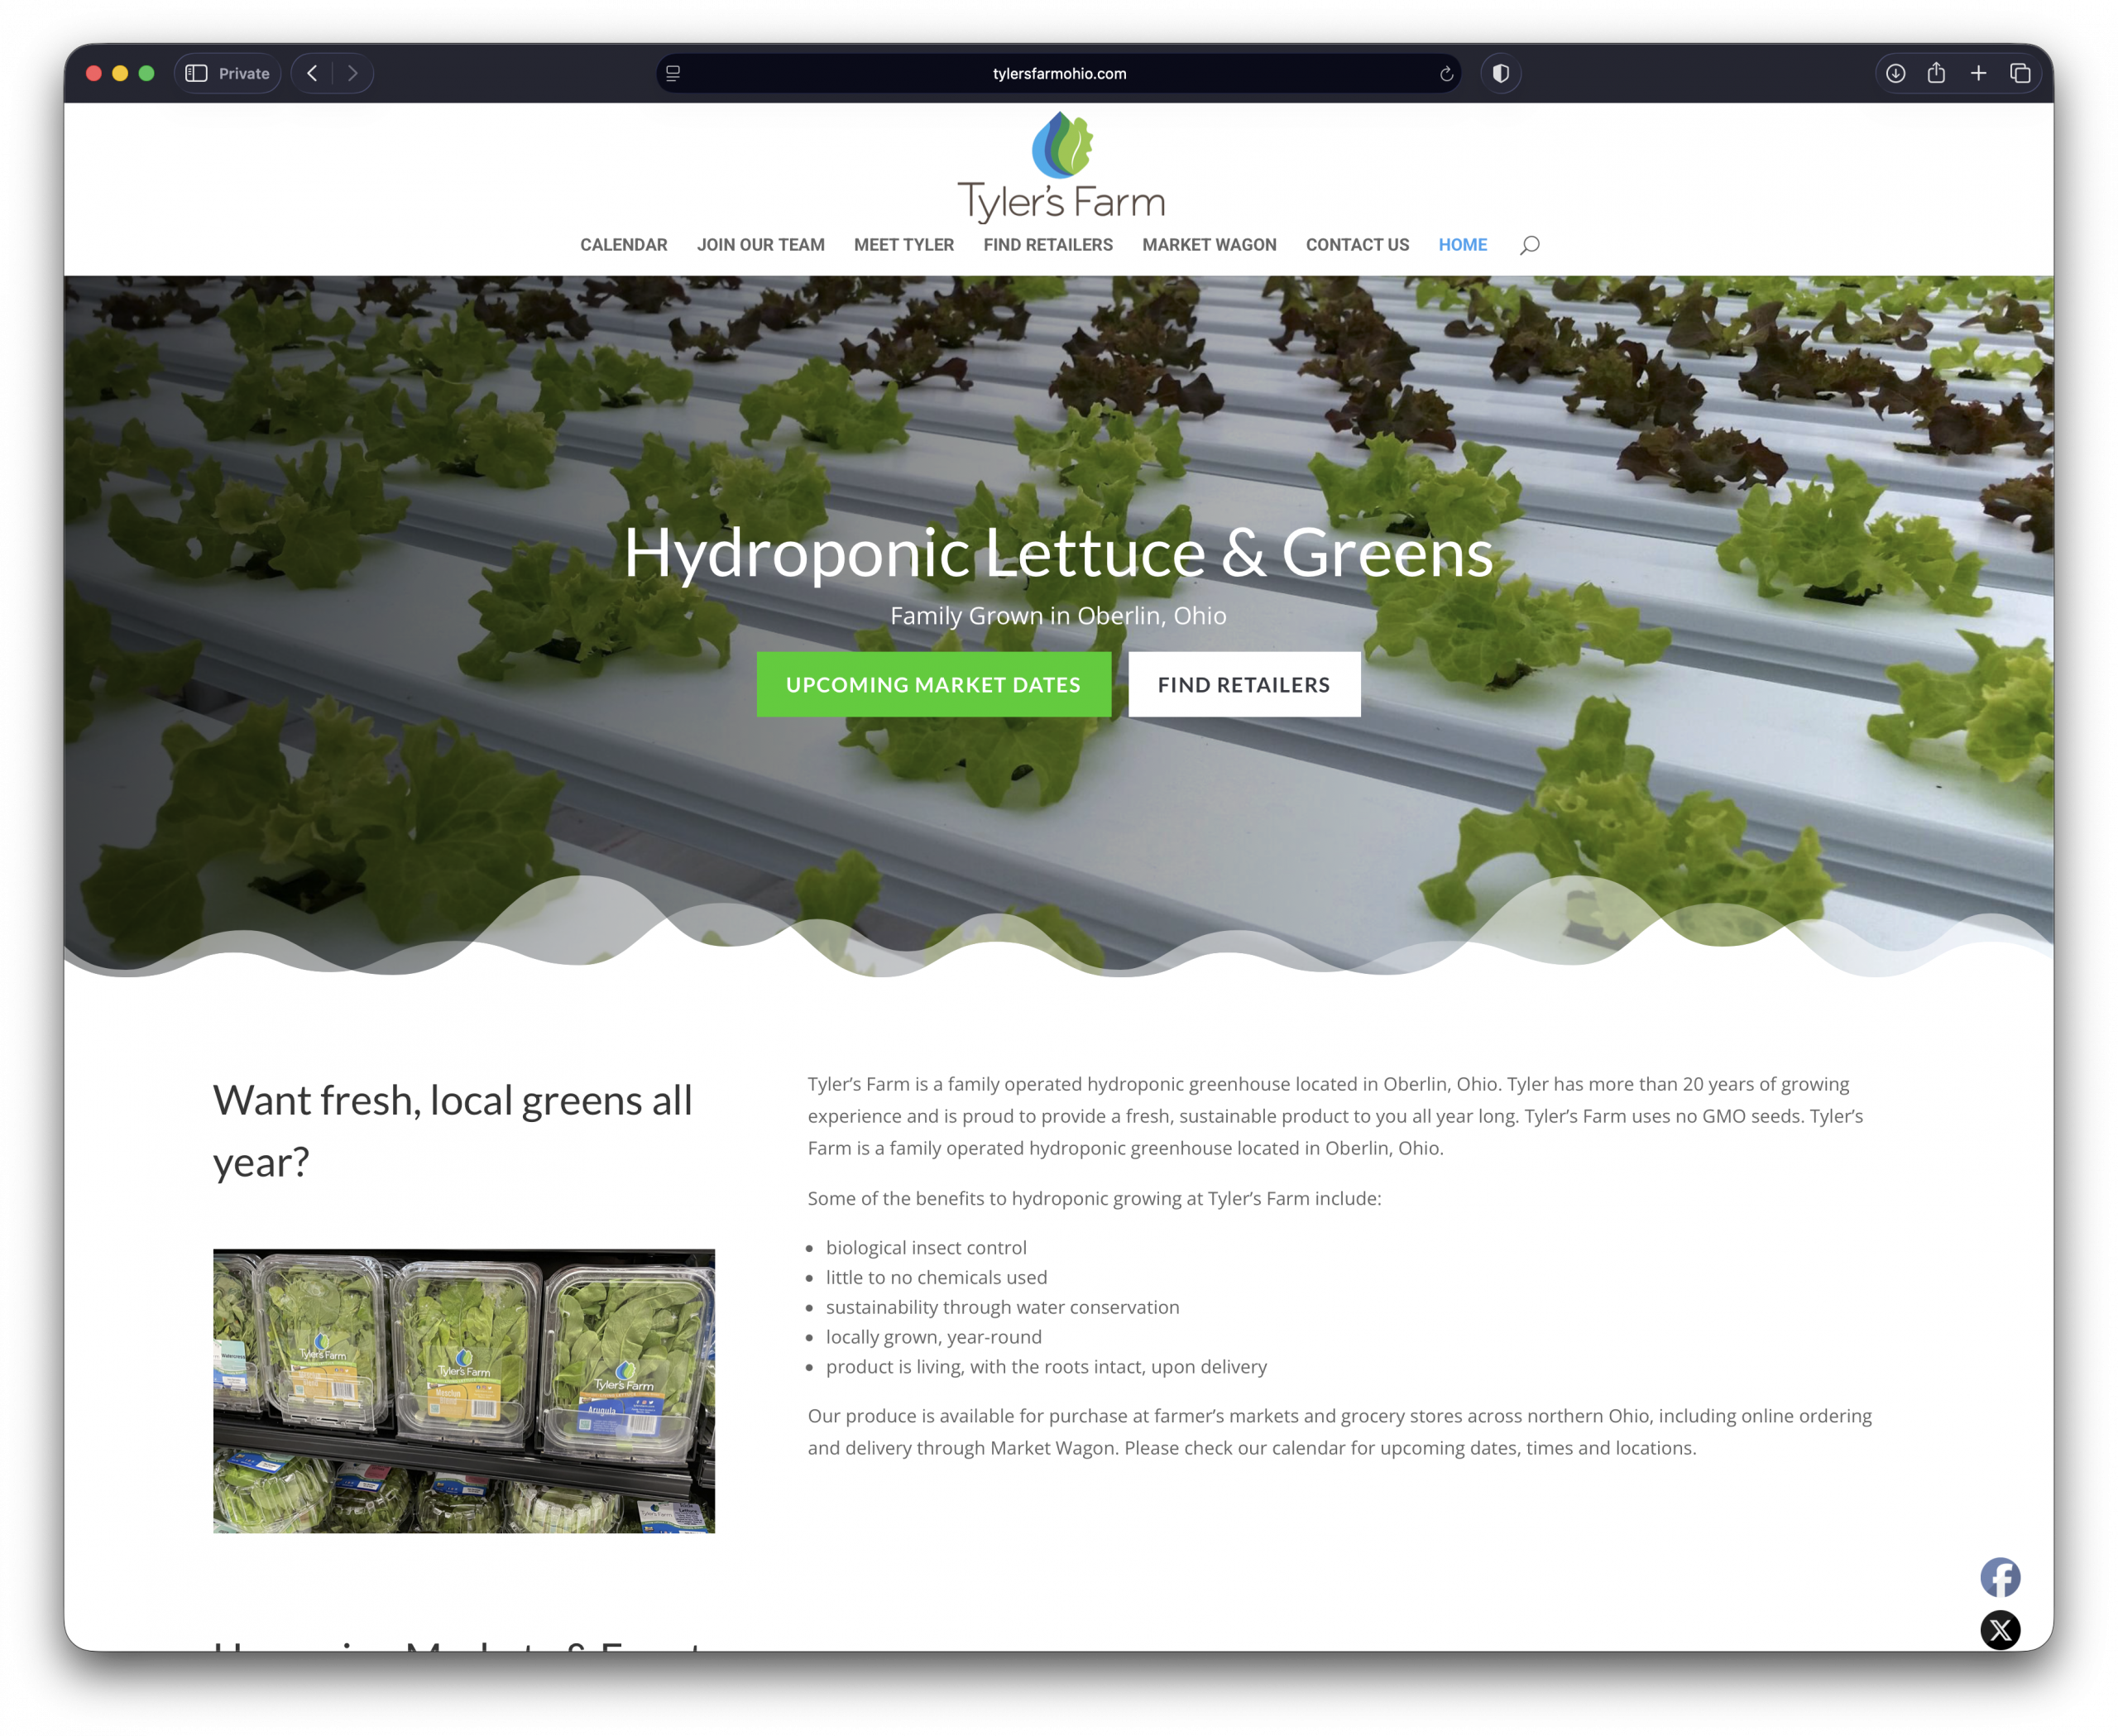This screenshot has width=2118, height=1736.
Task: Select Find Retailers in the navigation menu
Action: [1048, 245]
